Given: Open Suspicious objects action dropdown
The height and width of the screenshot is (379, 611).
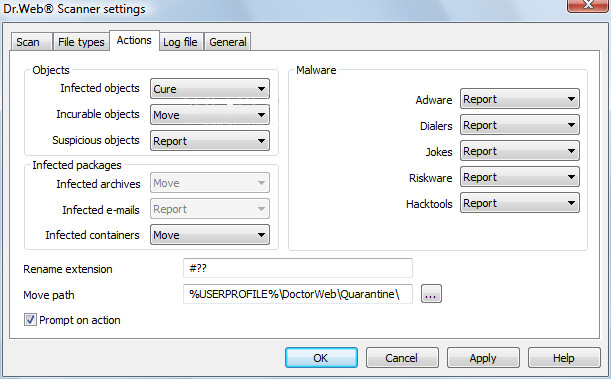Looking at the screenshot, I should (x=210, y=141).
